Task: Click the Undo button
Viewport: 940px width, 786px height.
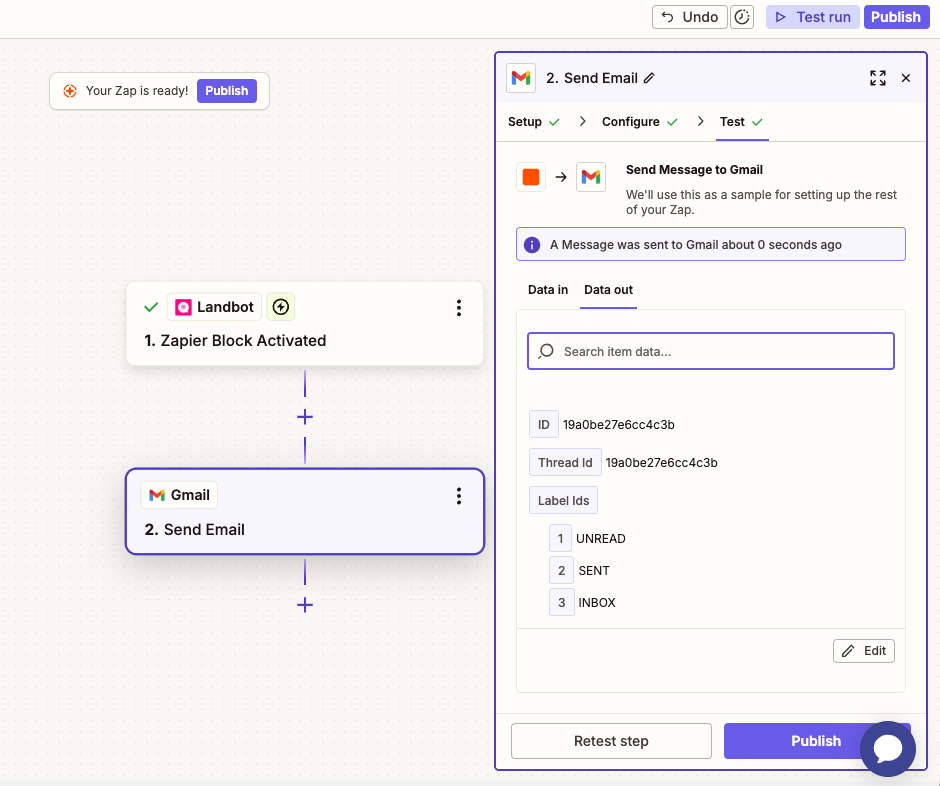Action: [689, 17]
